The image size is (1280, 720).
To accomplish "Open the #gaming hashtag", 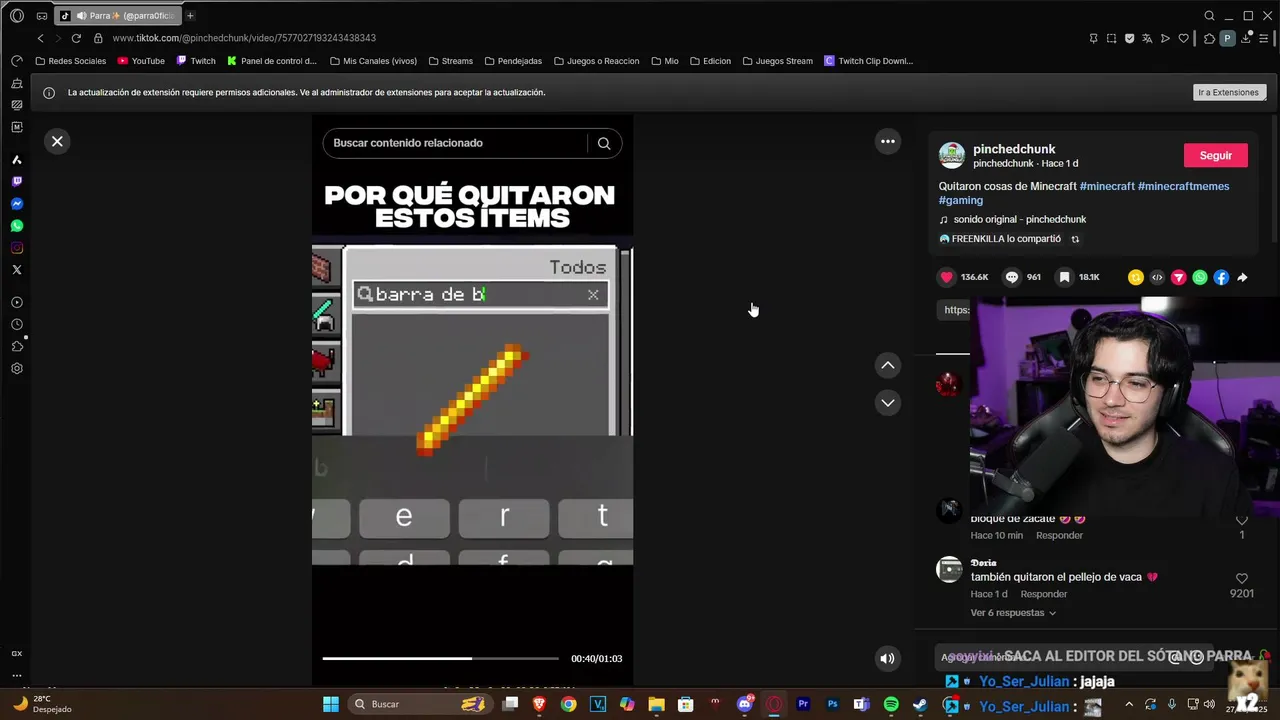I will [961, 200].
